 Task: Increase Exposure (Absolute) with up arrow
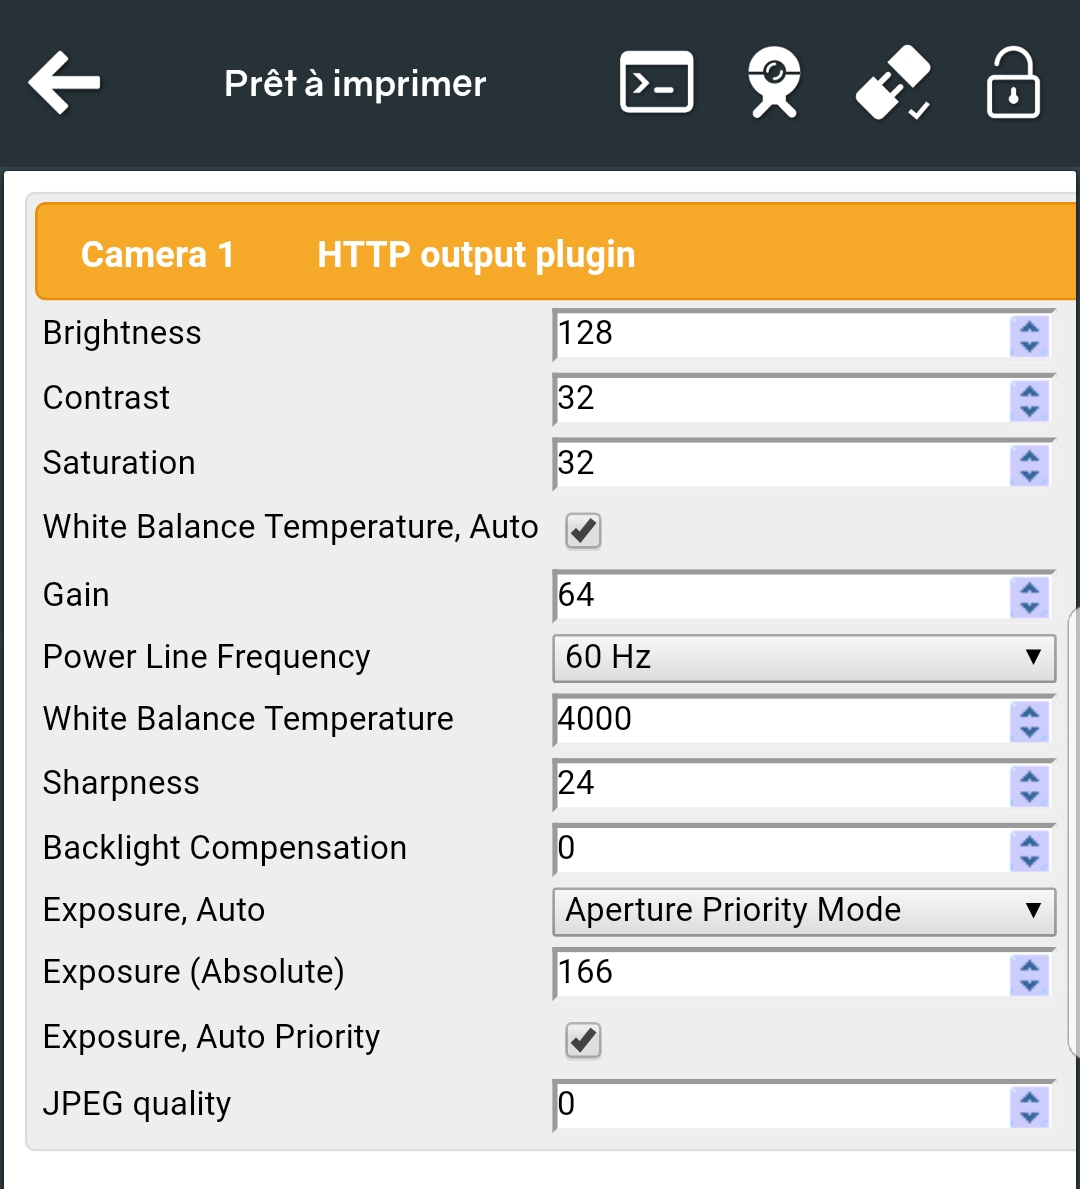pyautogui.click(x=1029, y=965)
